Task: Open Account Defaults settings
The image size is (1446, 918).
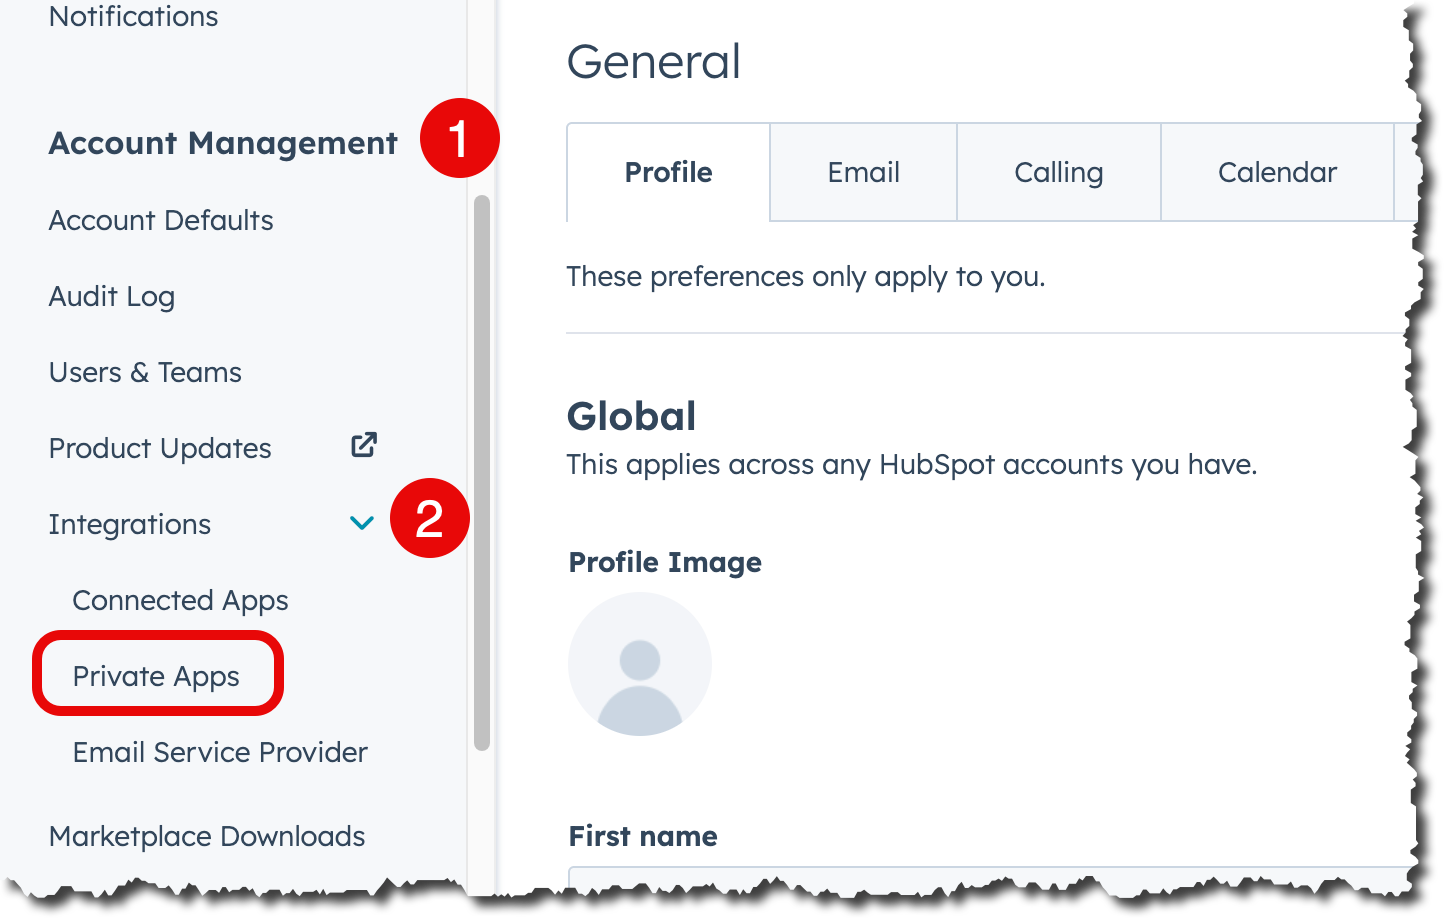Action: pyautogui.click(x=161, y=220)
